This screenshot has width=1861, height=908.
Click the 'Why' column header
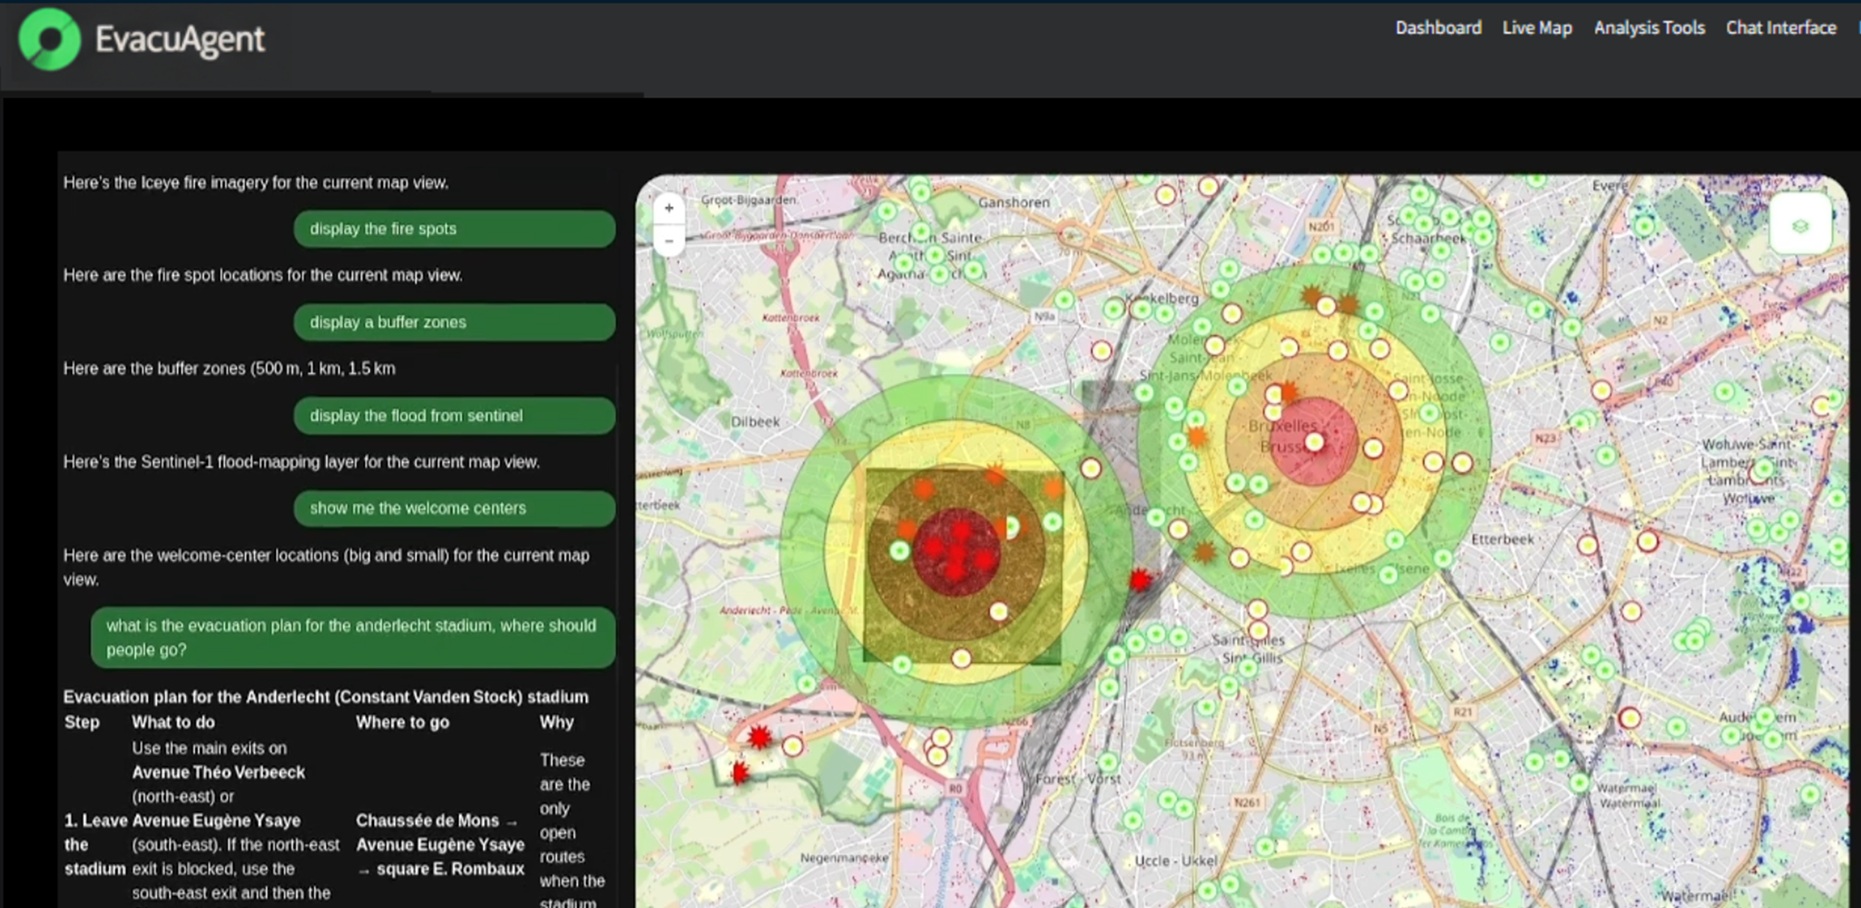click(x=557, y=722)
